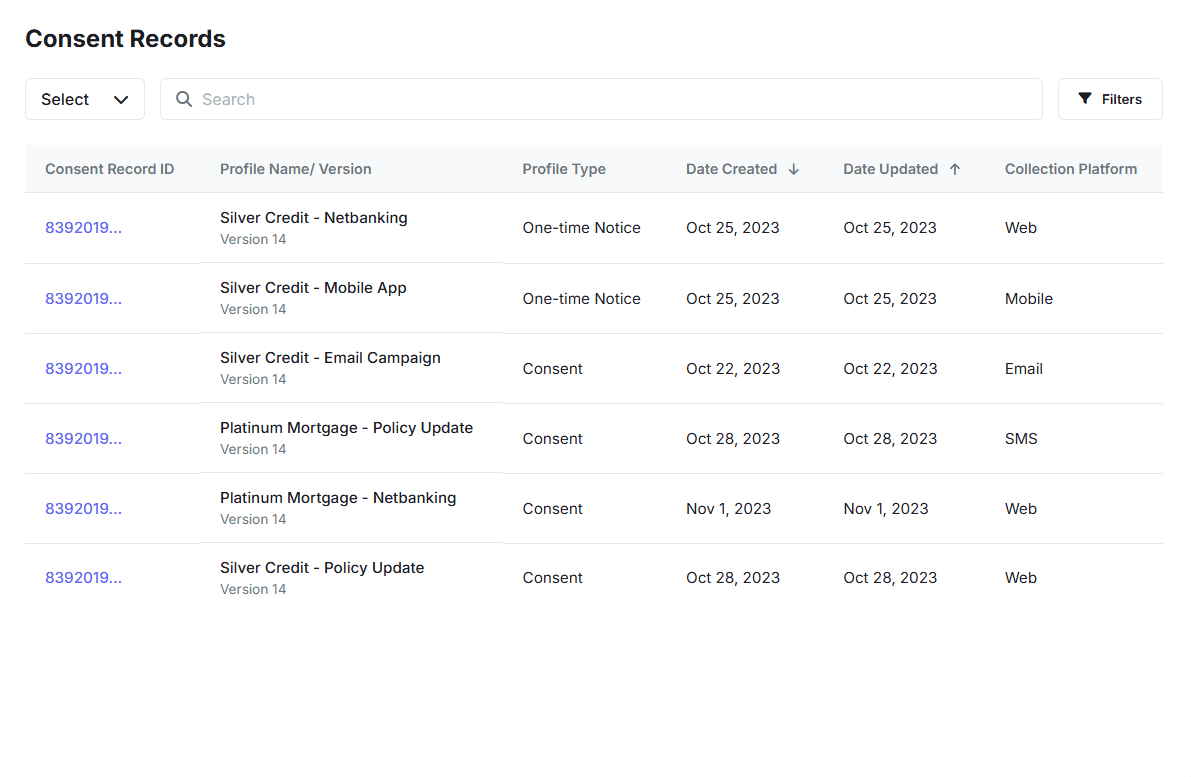Click Oct 22, 2023 Date Created cell
Screen dimensions: 1191x777
[733, 368]
